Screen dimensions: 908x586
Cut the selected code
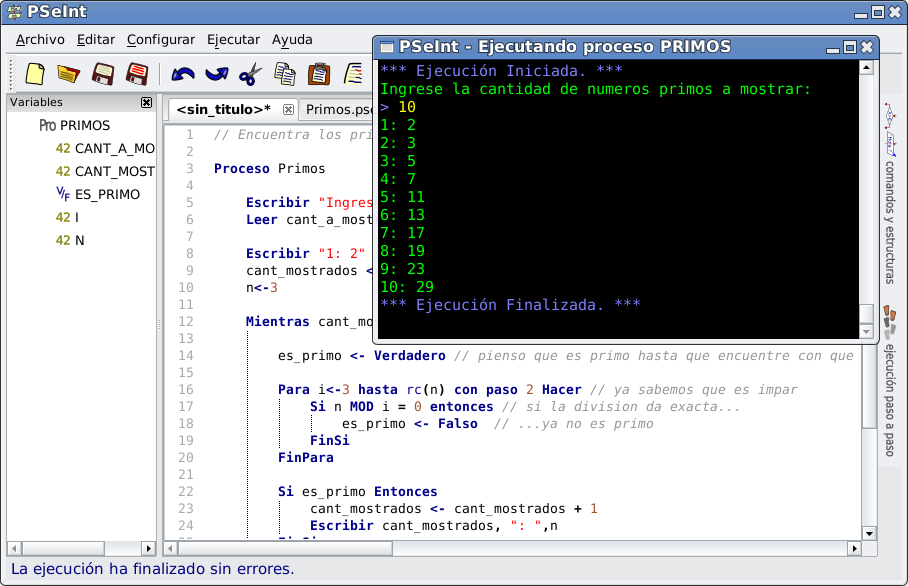(248, 74)
